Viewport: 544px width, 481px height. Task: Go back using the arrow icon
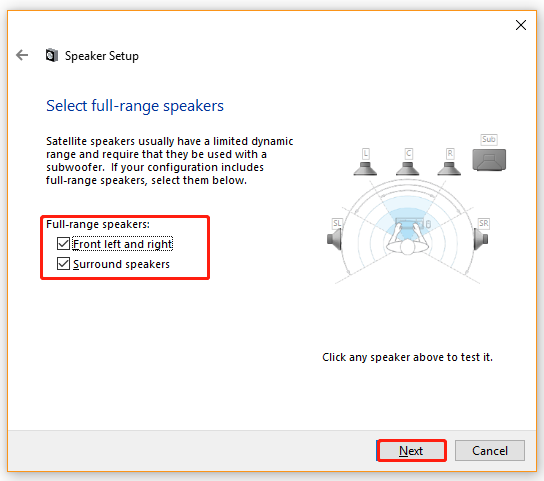point(22,55)
